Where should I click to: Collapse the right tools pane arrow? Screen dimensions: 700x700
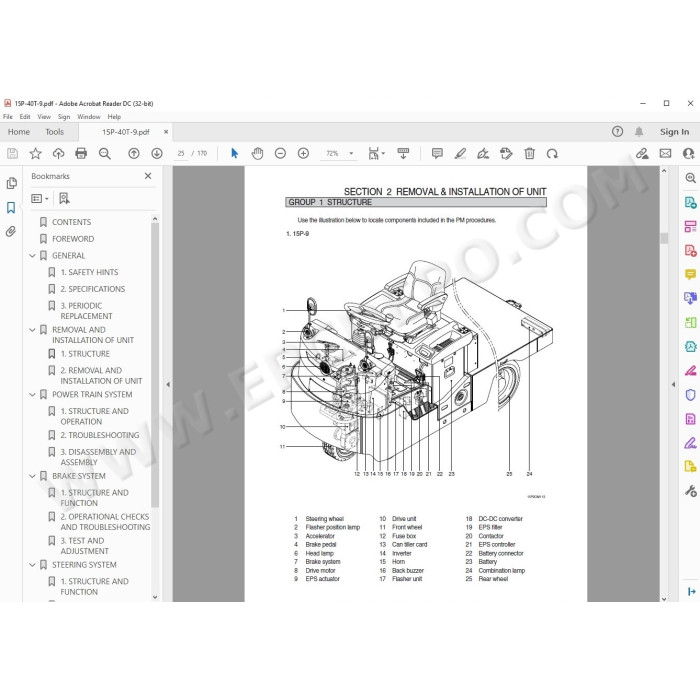click(673, 384)
